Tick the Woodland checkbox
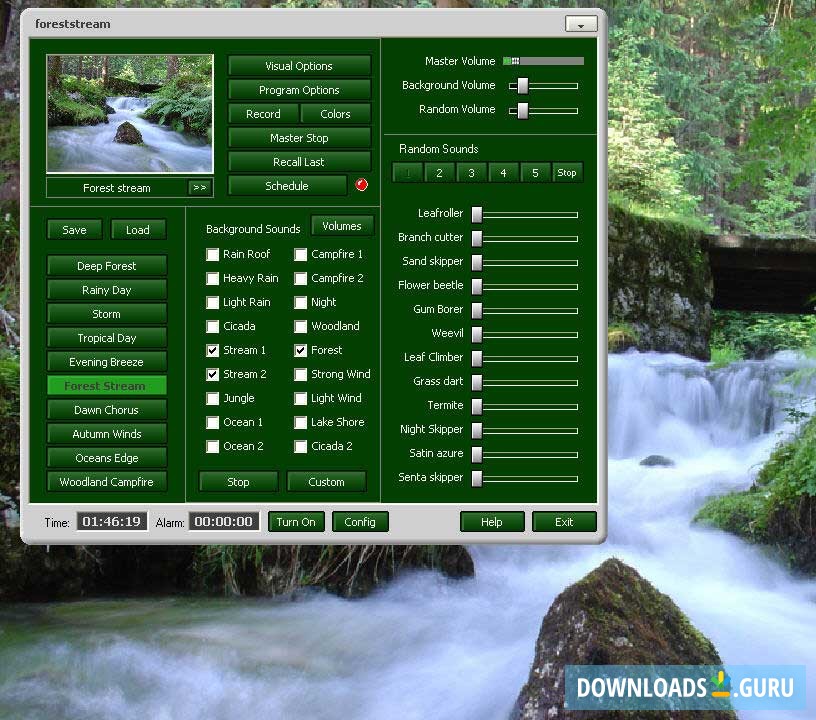Screen dimensions: 816x720 (x=300, y=326)
